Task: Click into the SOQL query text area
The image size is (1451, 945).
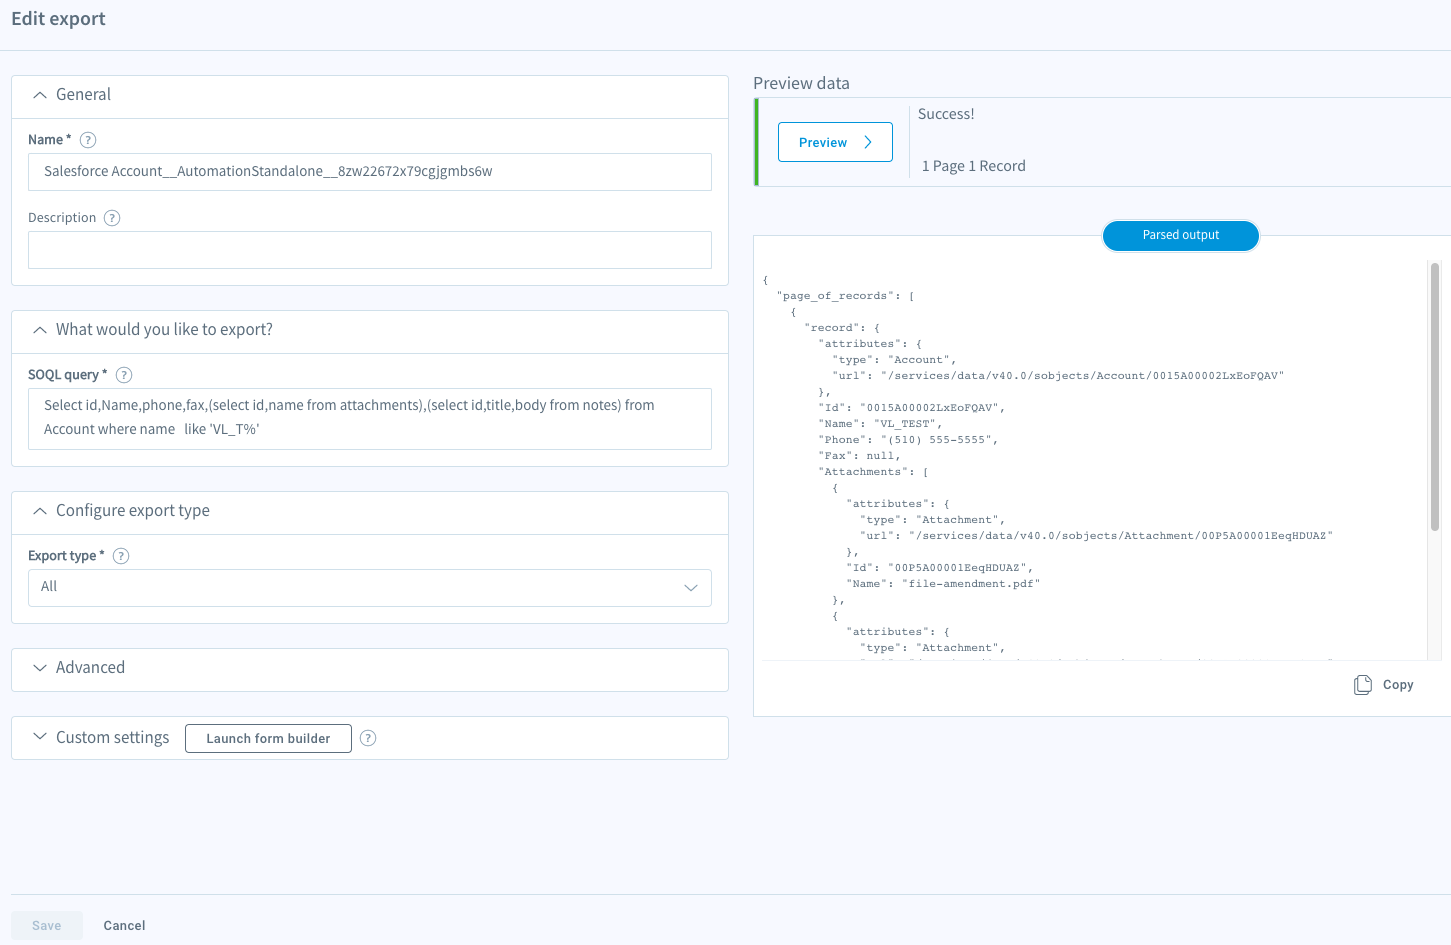Action: (370, 419)
